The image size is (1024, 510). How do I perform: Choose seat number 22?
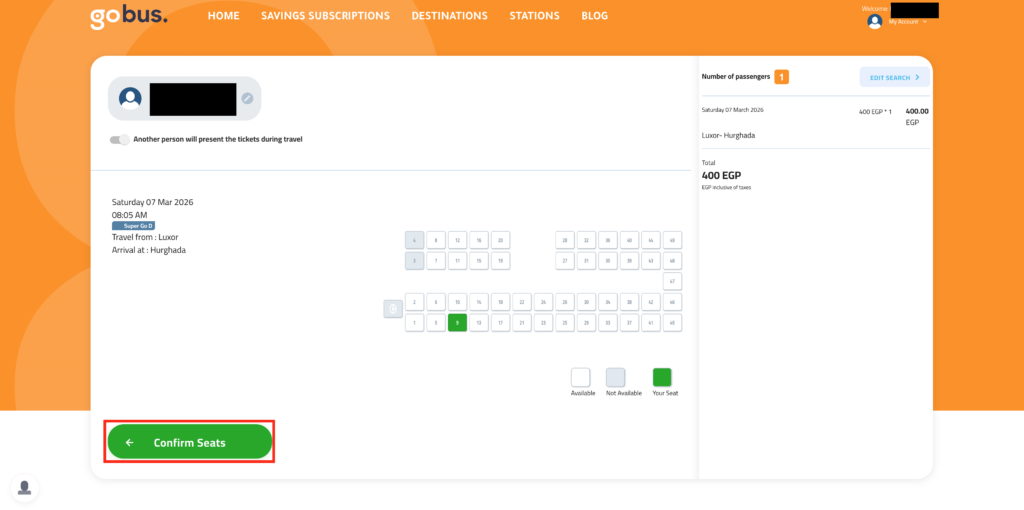522,301
